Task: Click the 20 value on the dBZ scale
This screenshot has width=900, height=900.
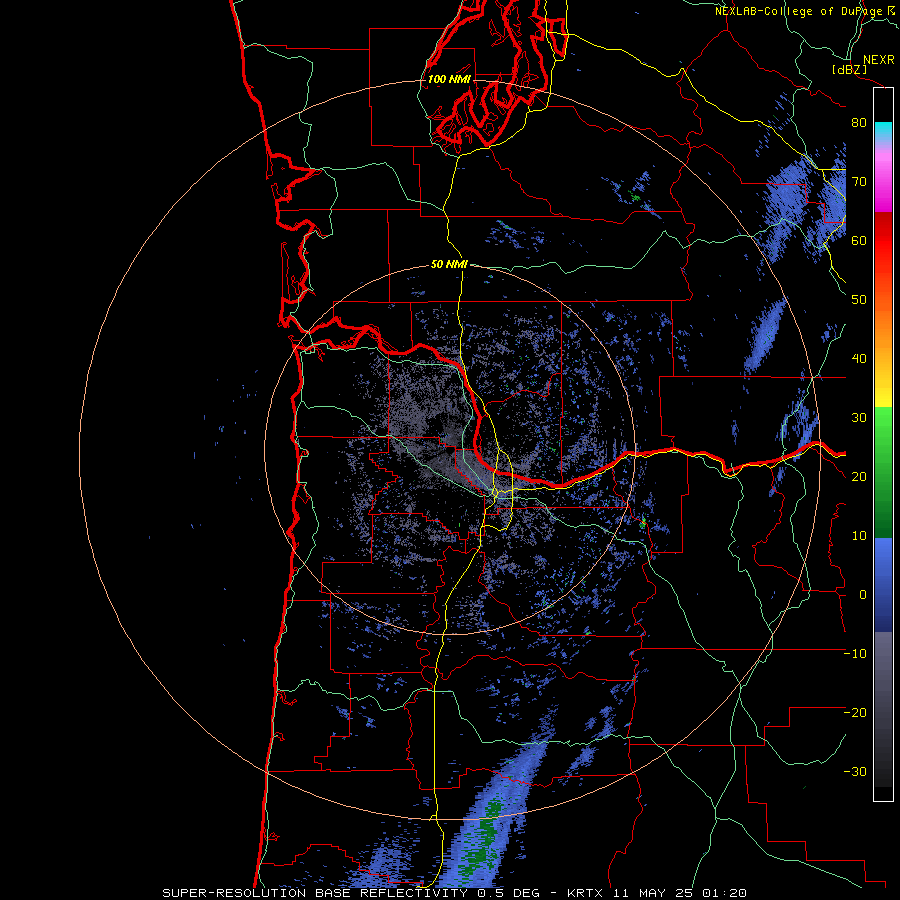Action: tap(859, 477)
